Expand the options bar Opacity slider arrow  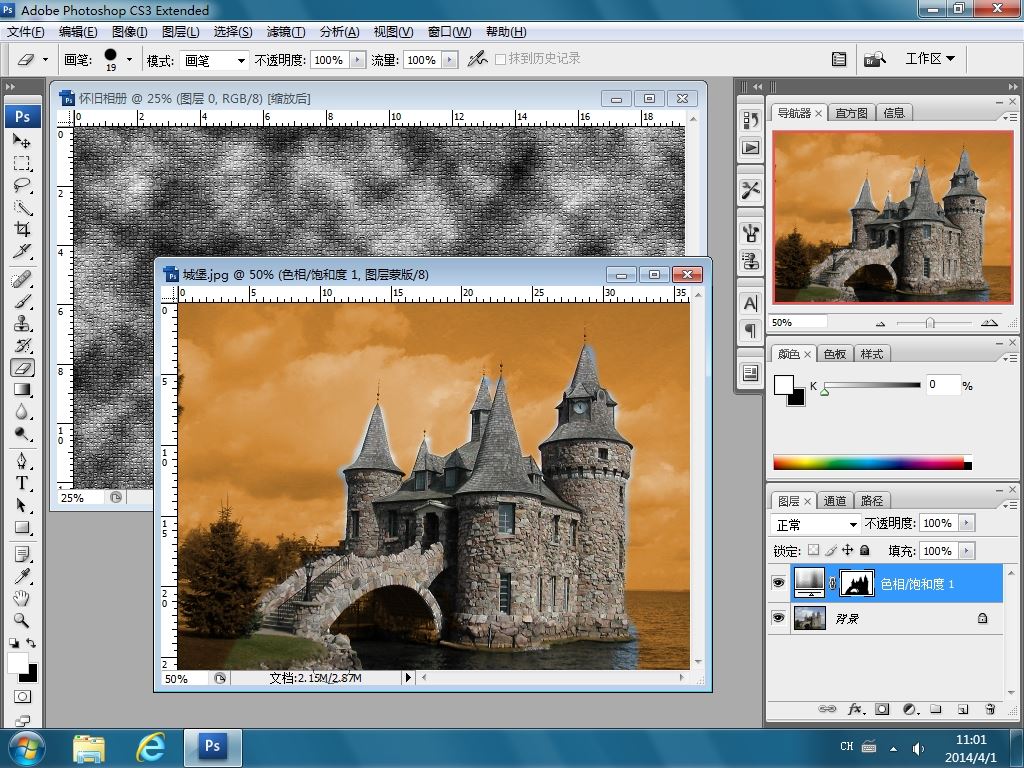(x=357, y=60)
